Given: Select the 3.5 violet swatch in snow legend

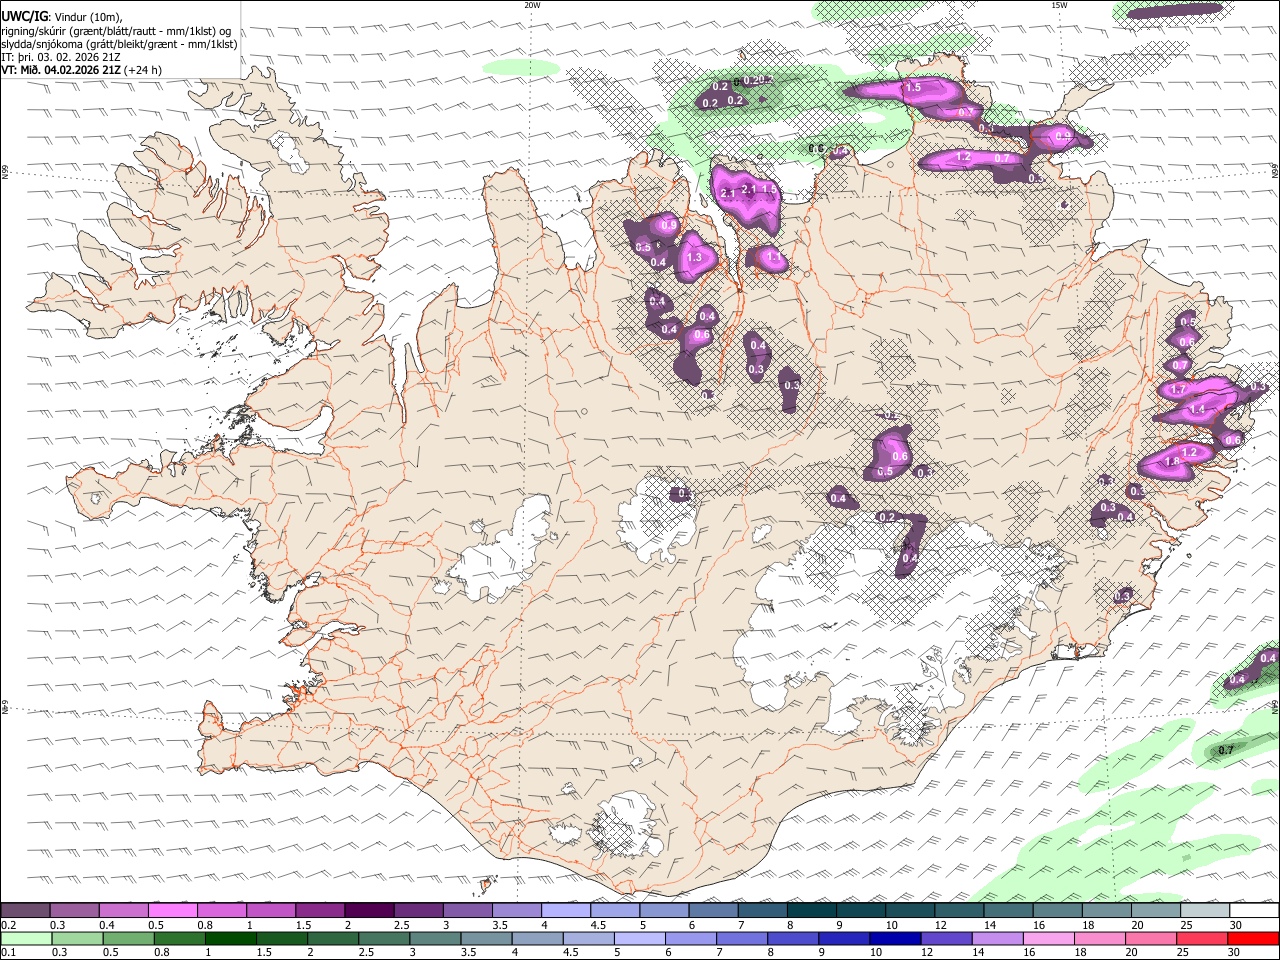Looking at the screenshot, I should (517, 911).
